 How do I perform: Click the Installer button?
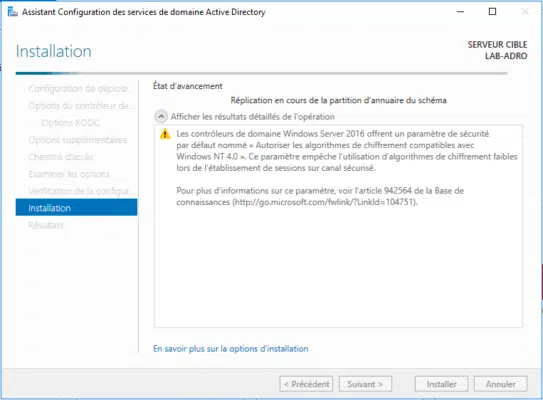441,384
